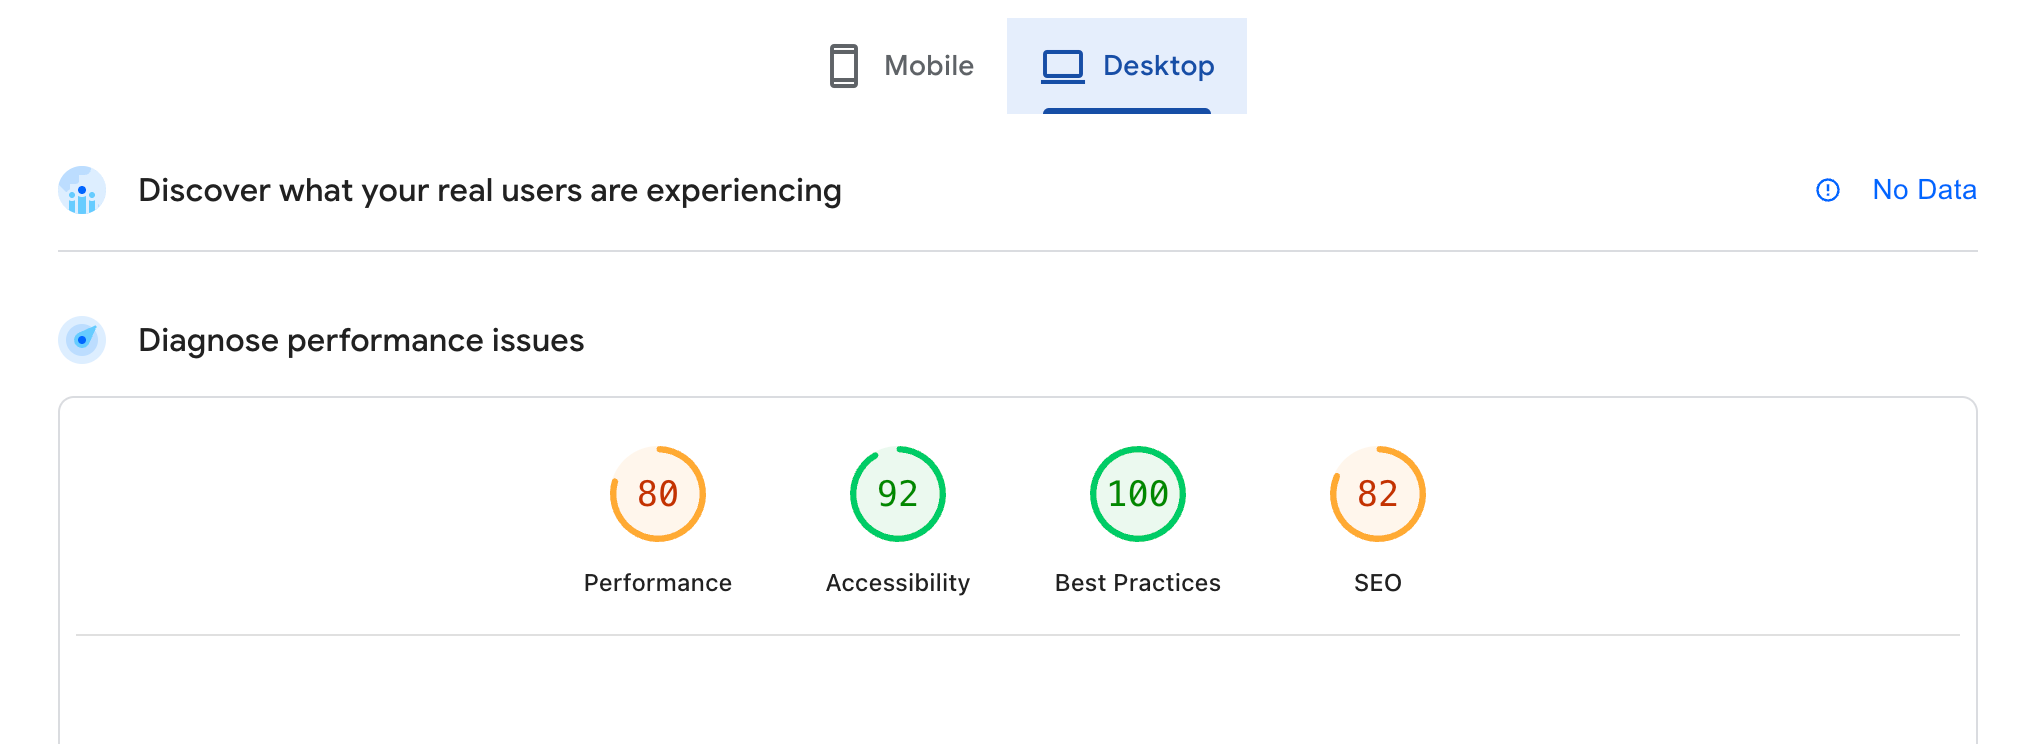
Task: Jump to the Accessibility score 92 gauge
Action: (x=898, y=494)
